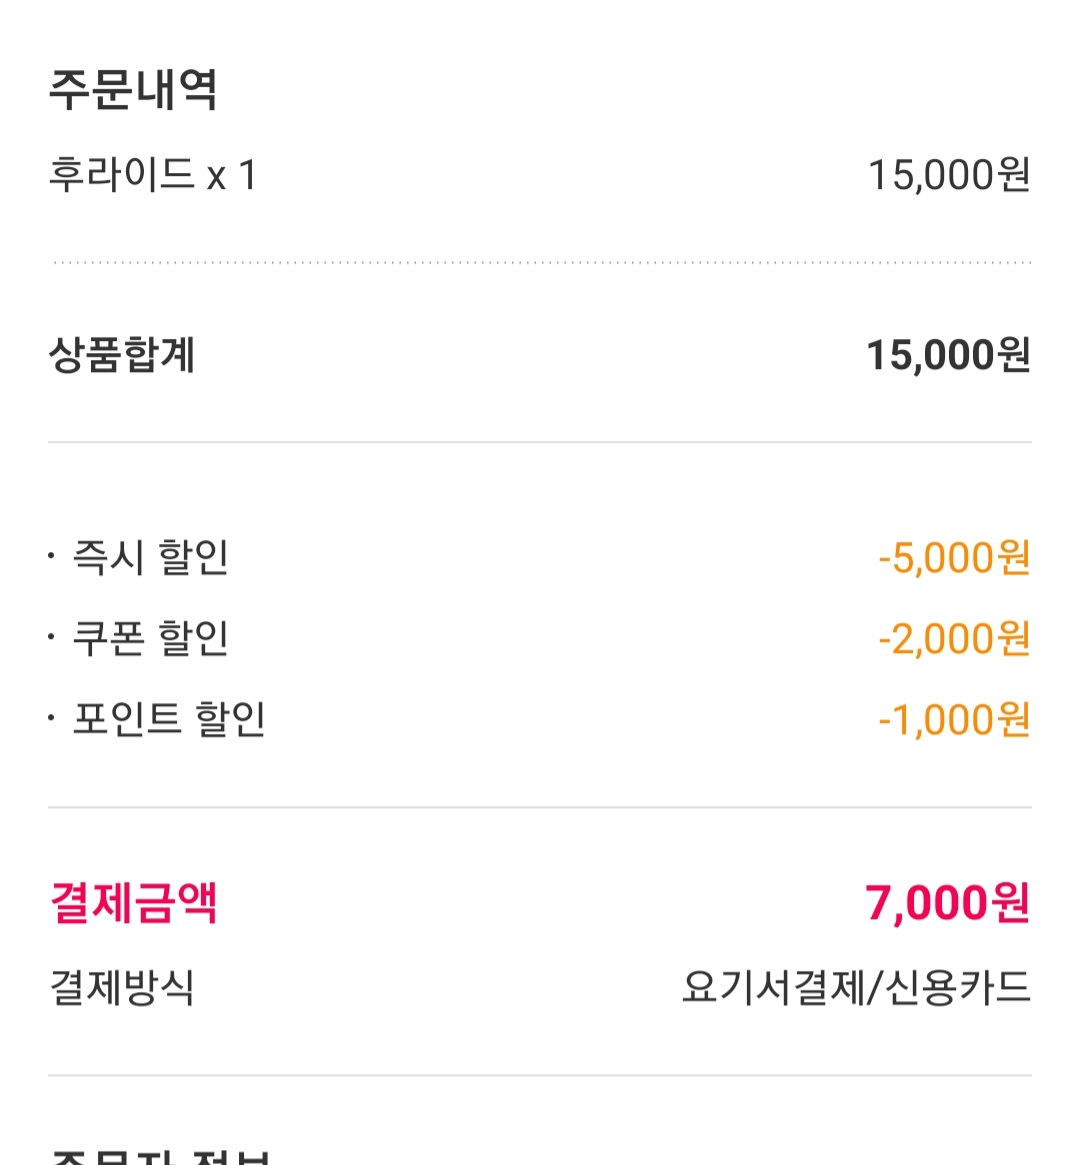The width and height of the screenshot is (1080, 1165).
Task: Select the 후라이드 x 1 order item
Action: pyautogui.click(x=153, y=175)
